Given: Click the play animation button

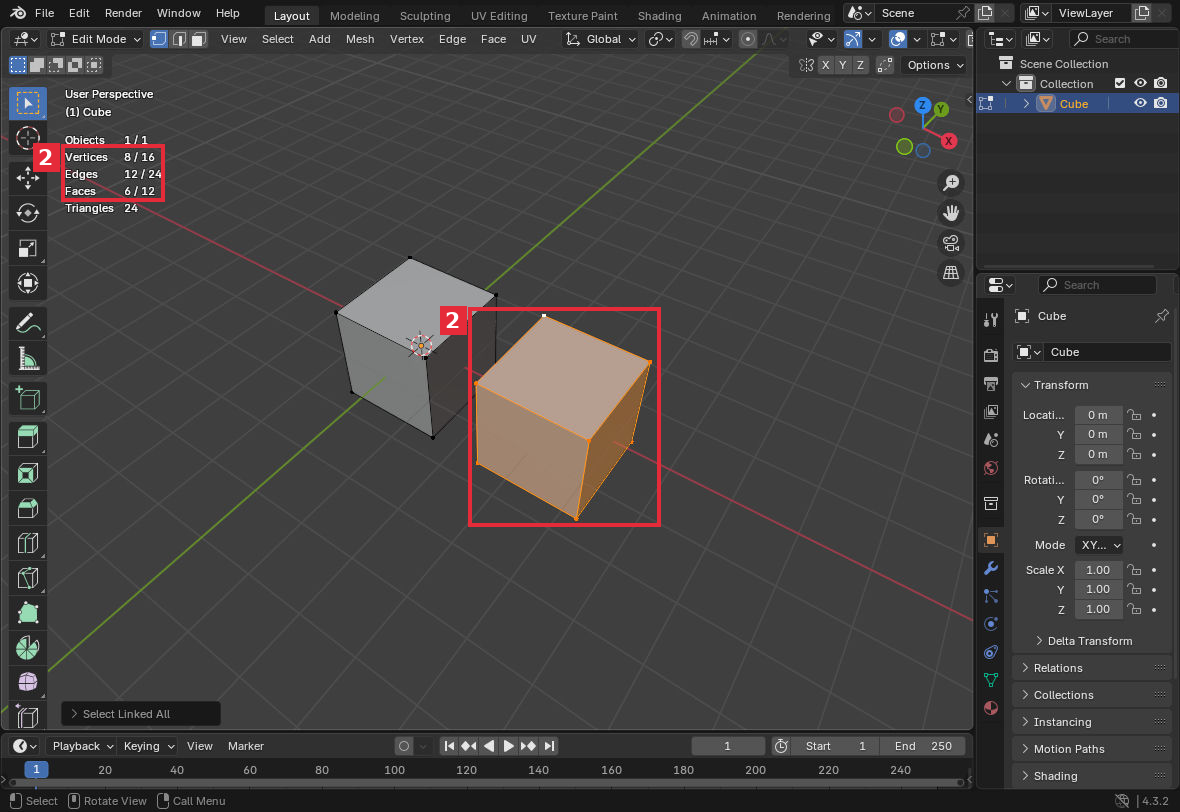Looking at the screenshot, I should pyautogui.click(x=509, y=746).
